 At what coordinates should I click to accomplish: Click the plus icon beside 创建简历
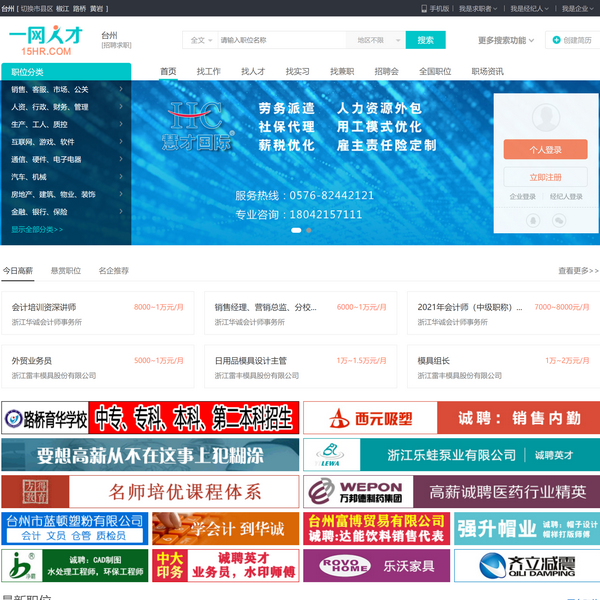pyautogui.click(x=555, y=41)
